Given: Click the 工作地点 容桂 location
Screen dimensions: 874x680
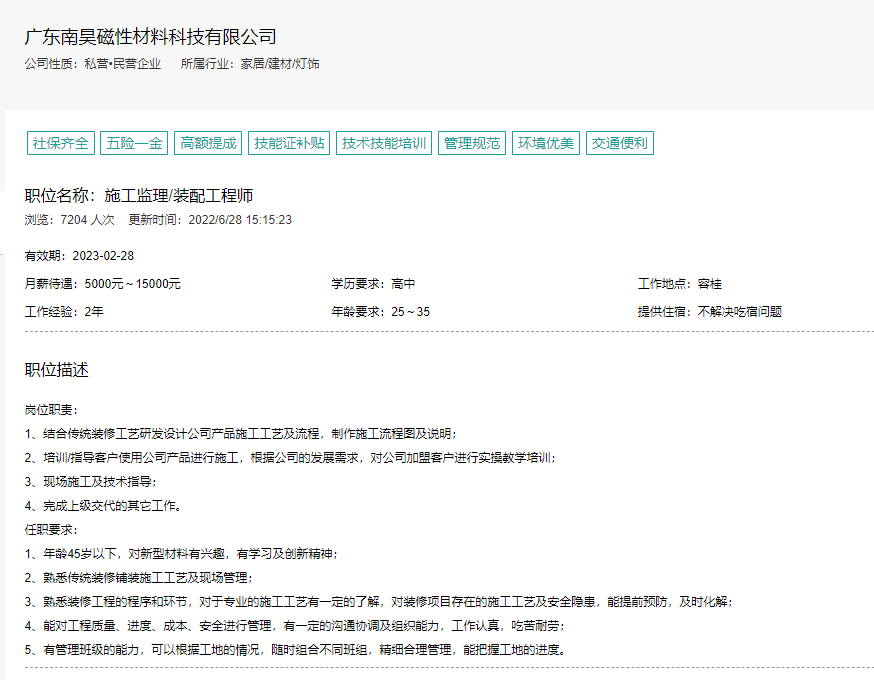Looking at the screenshot, I should click(x=679, y=284).
